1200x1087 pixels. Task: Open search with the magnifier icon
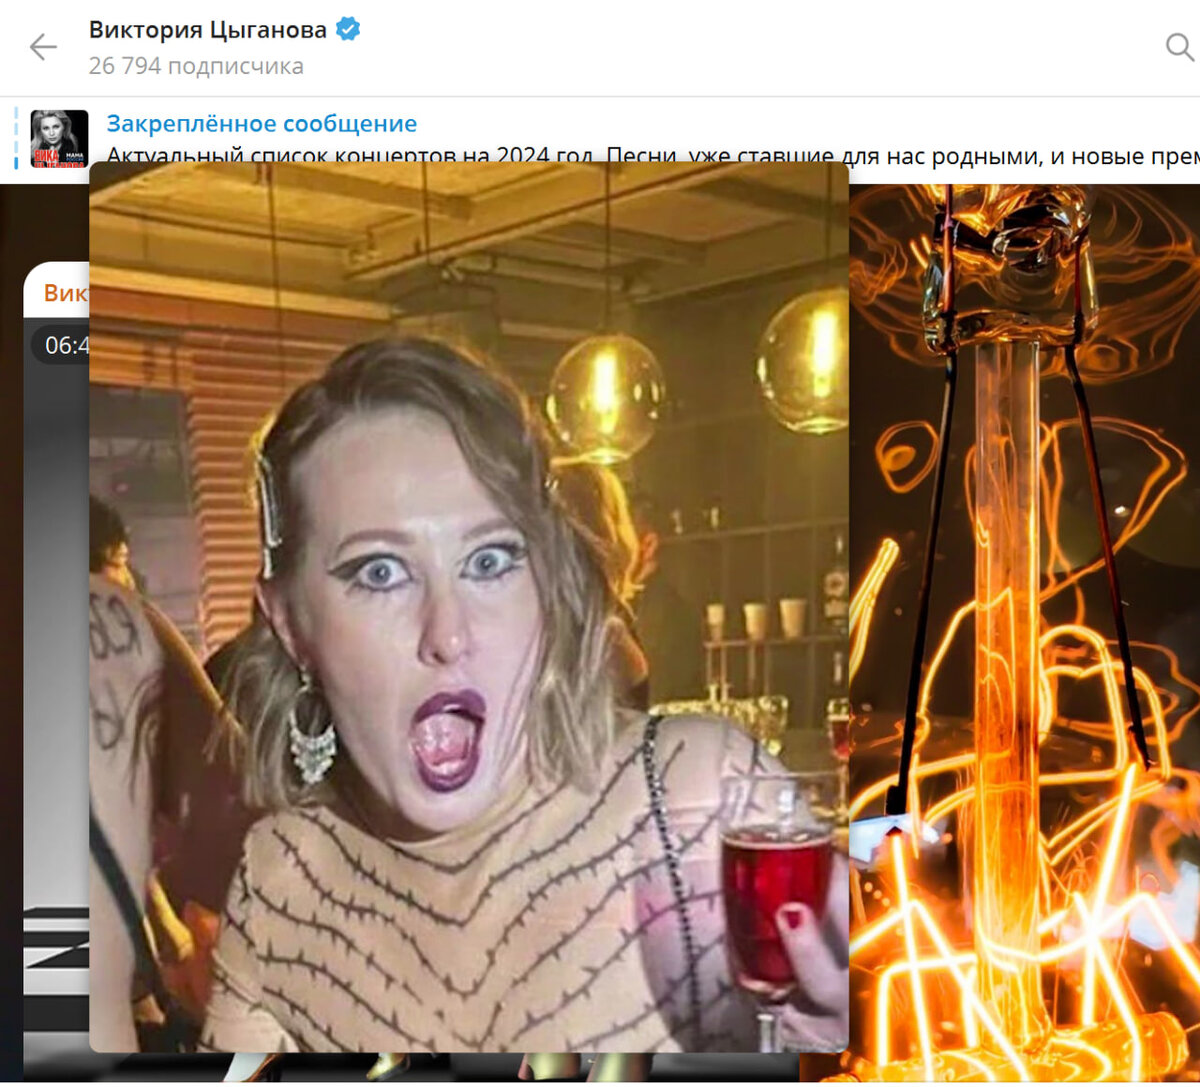coord(1180,47)
